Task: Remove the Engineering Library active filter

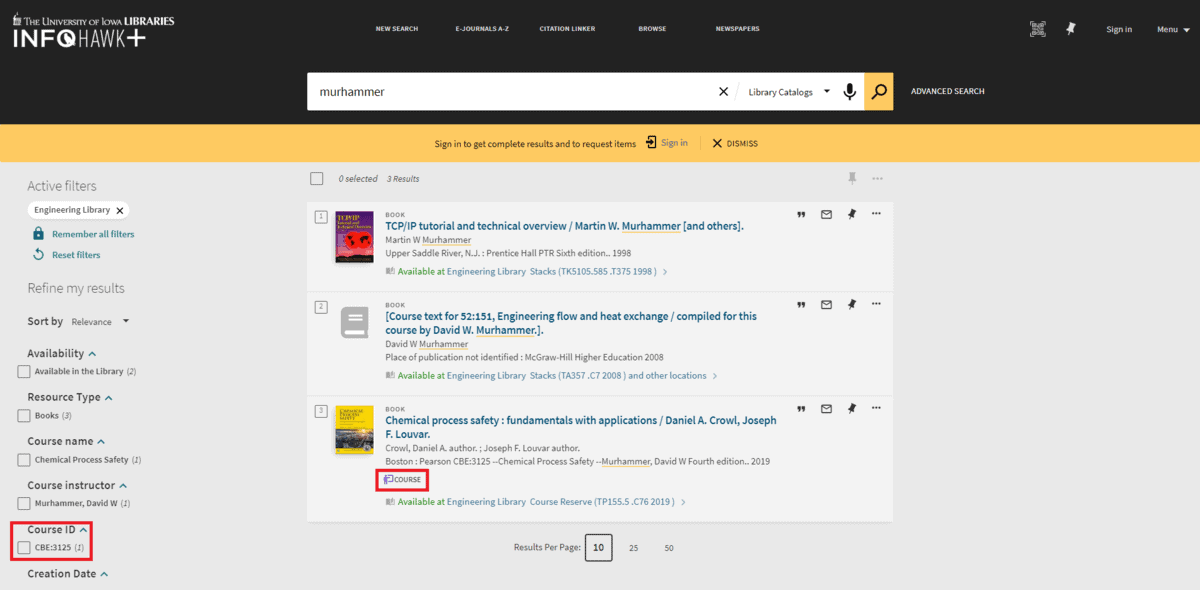Action: coord(120,211)
